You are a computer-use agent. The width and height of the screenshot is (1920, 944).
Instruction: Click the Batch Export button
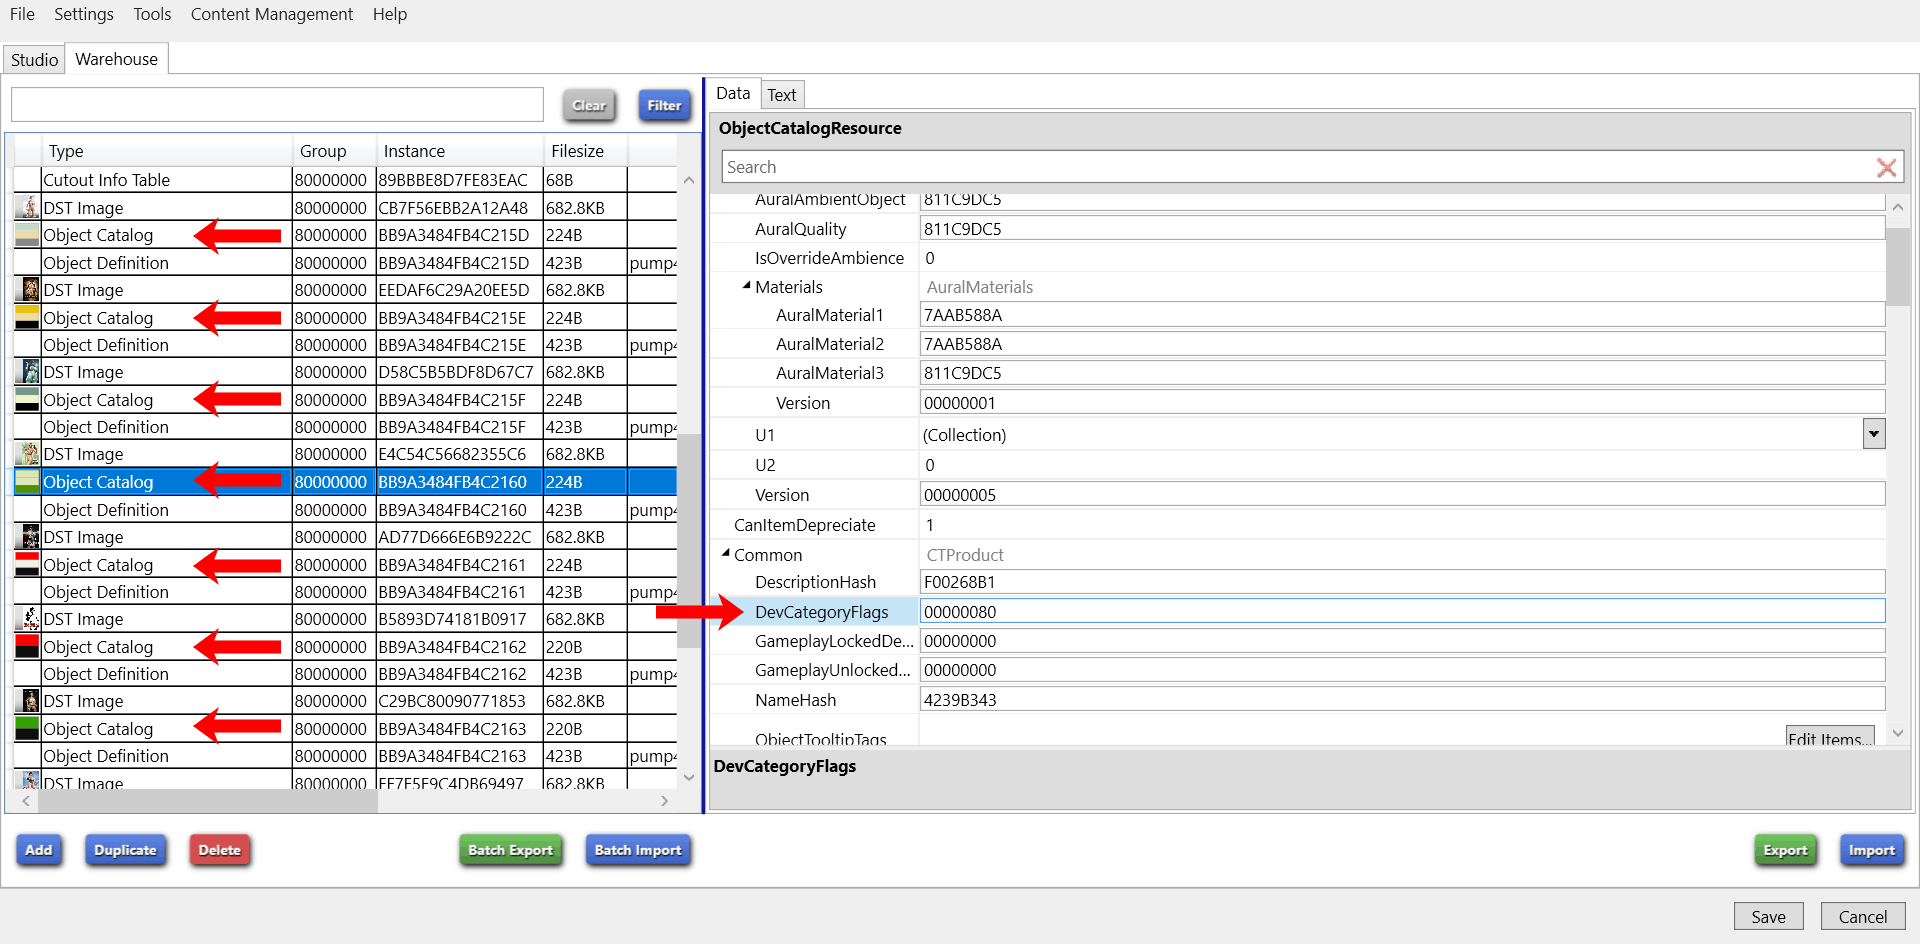(x=510, y=850)
